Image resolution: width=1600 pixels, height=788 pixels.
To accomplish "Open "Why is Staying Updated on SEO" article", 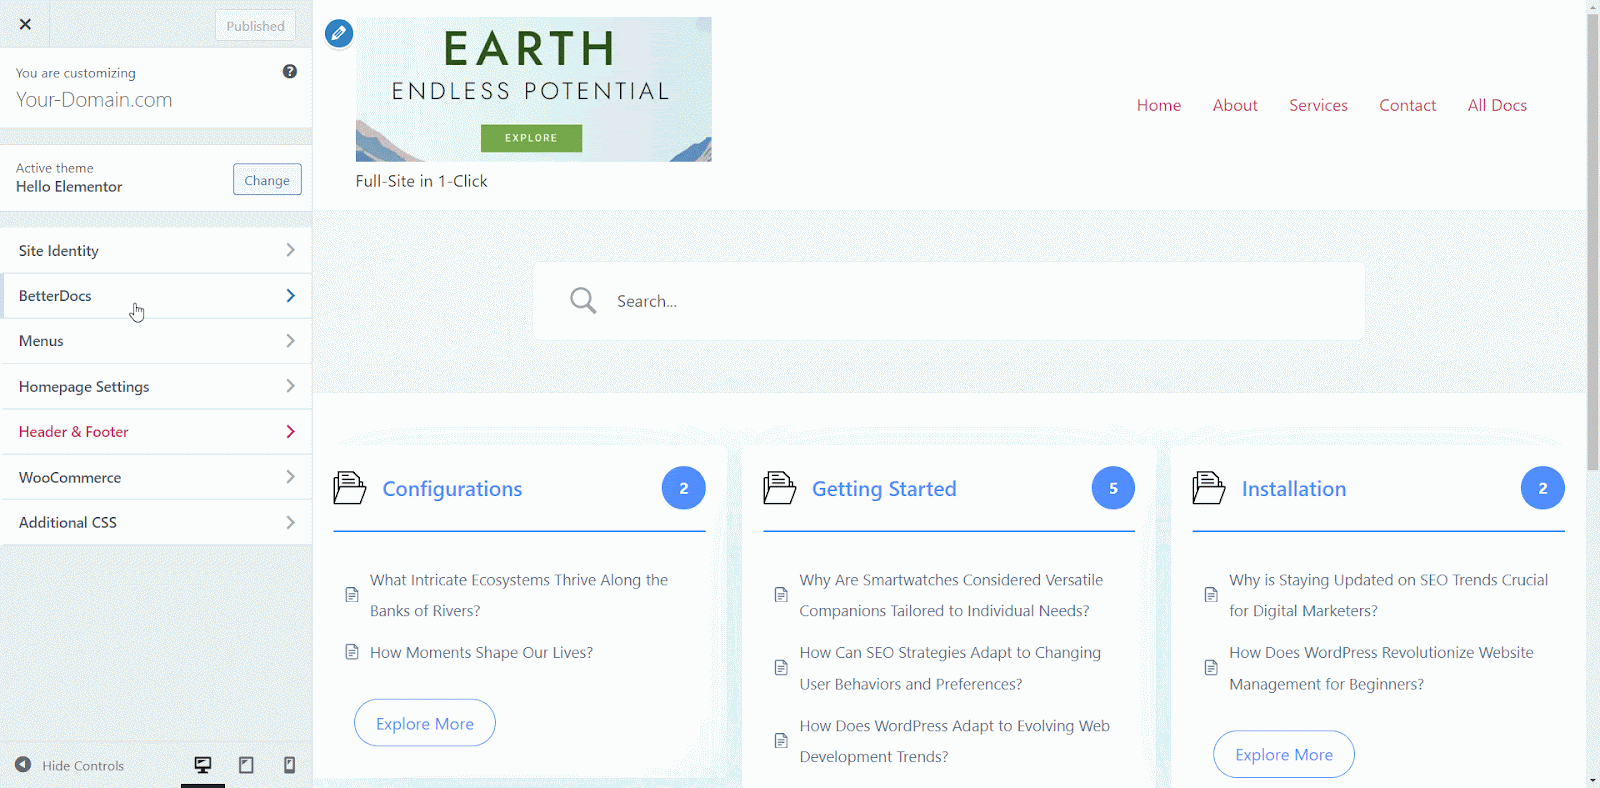I will pos(1388,595).
